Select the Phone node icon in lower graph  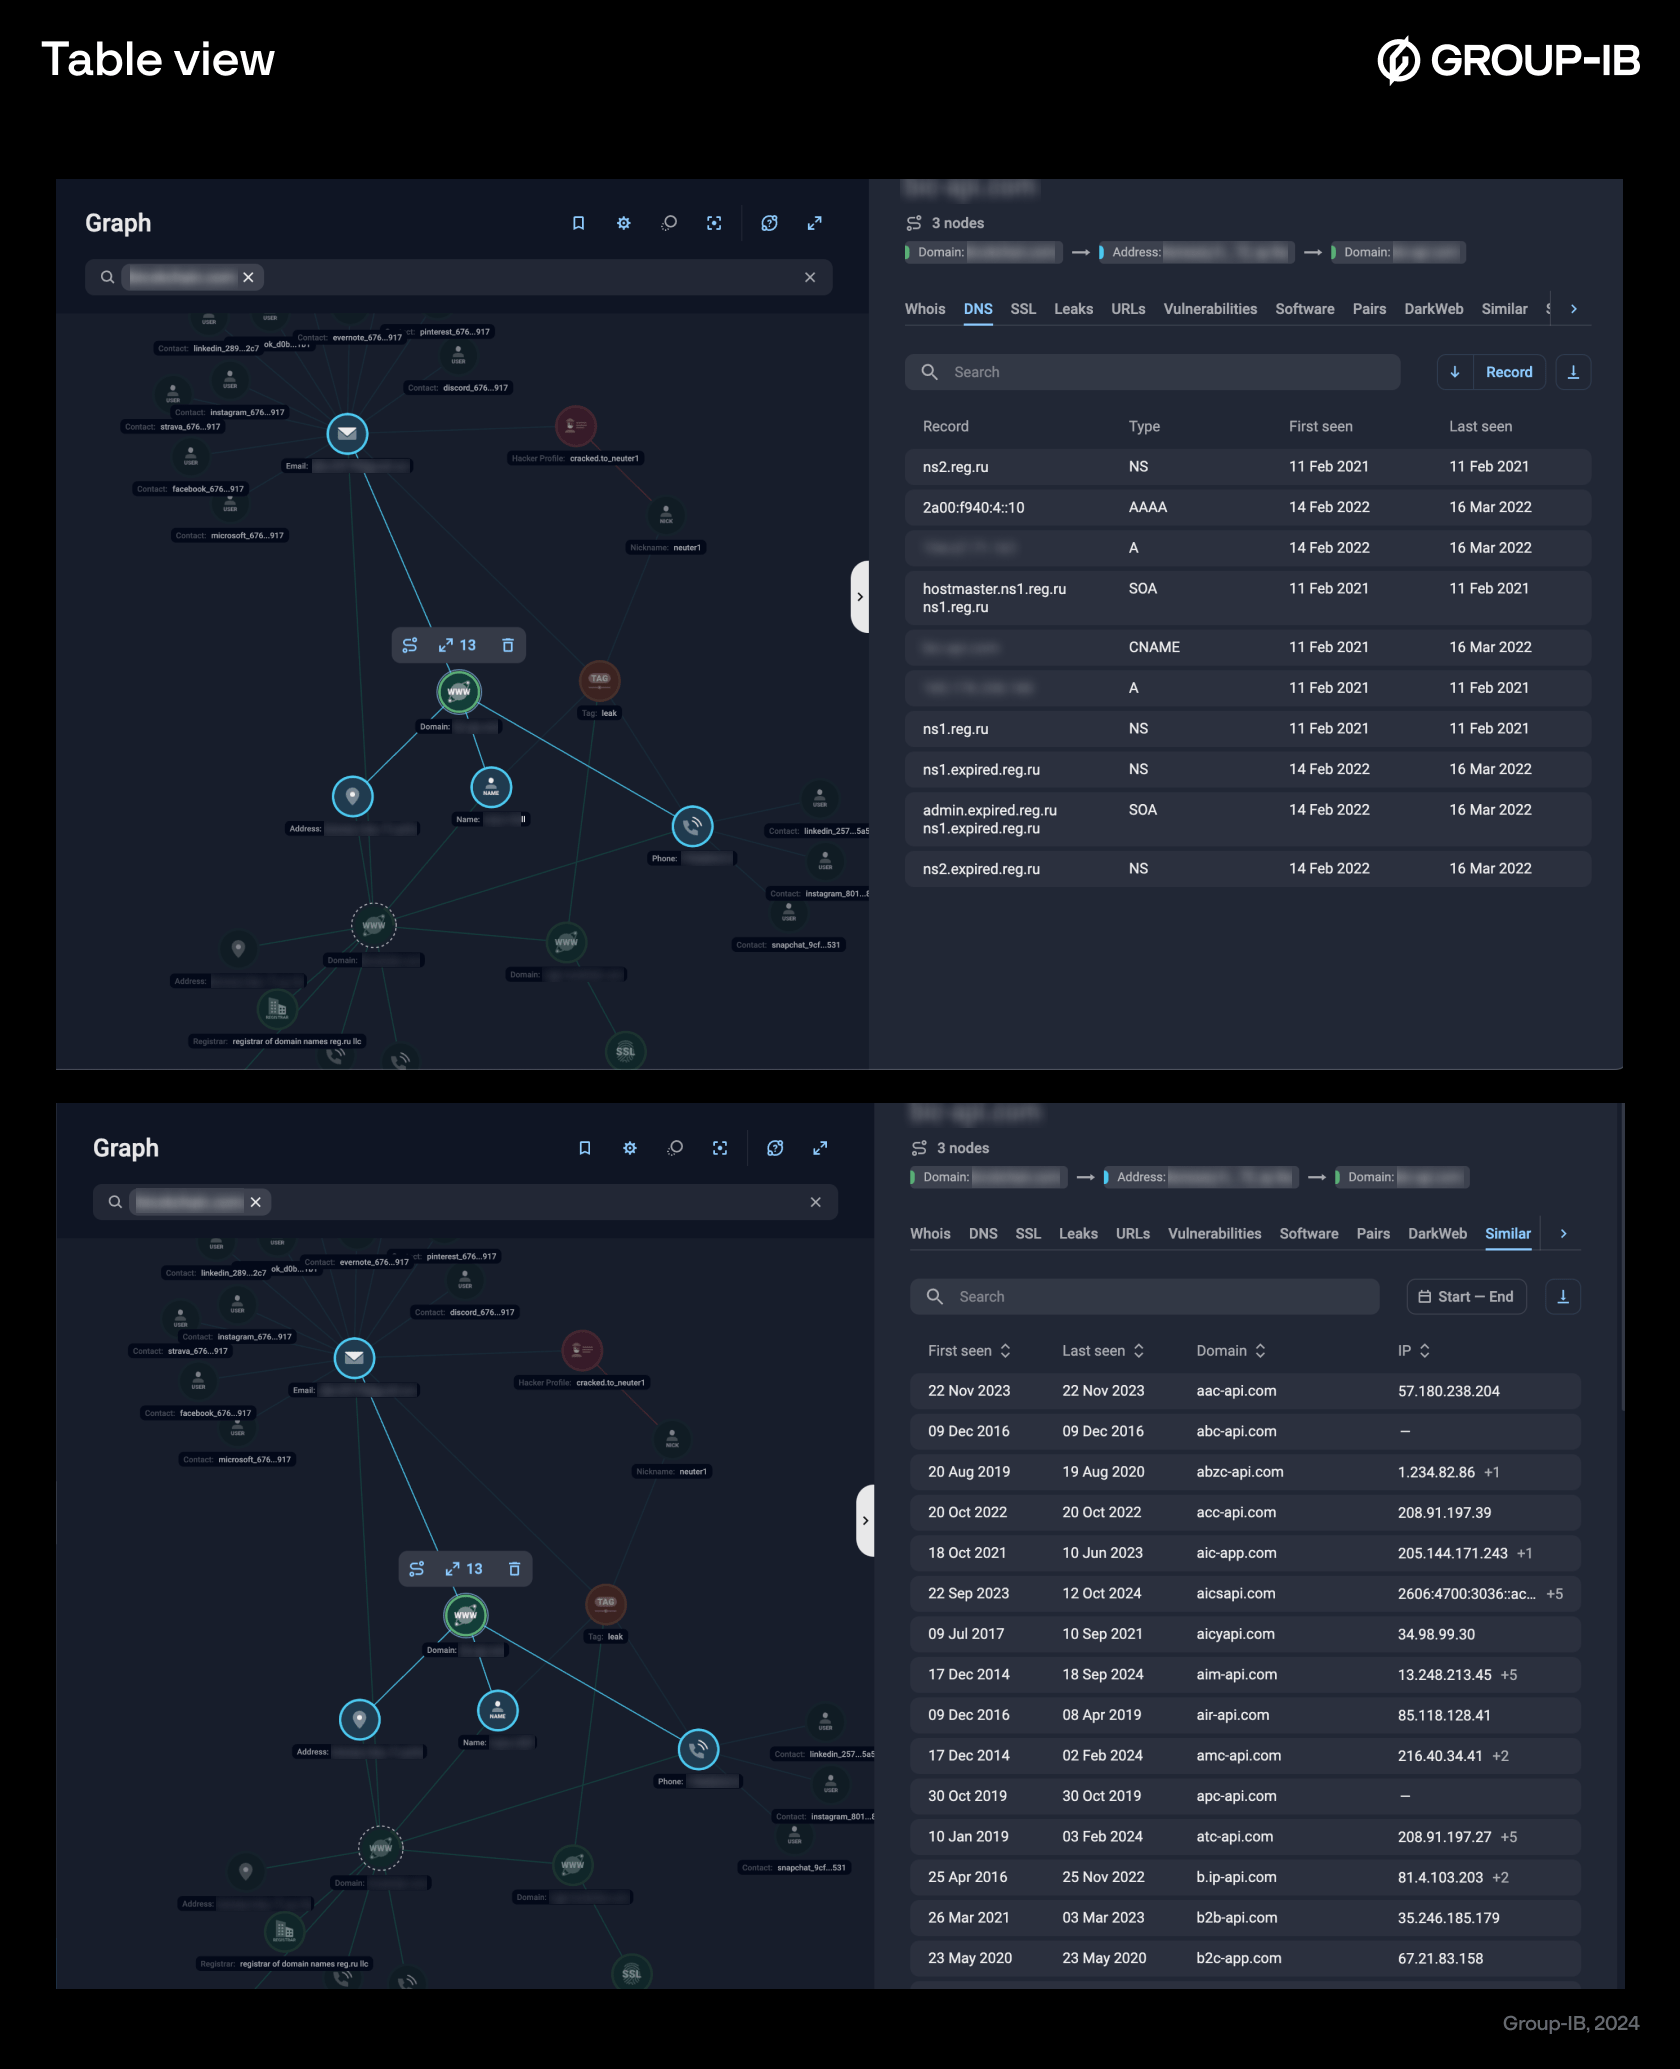698,1749
